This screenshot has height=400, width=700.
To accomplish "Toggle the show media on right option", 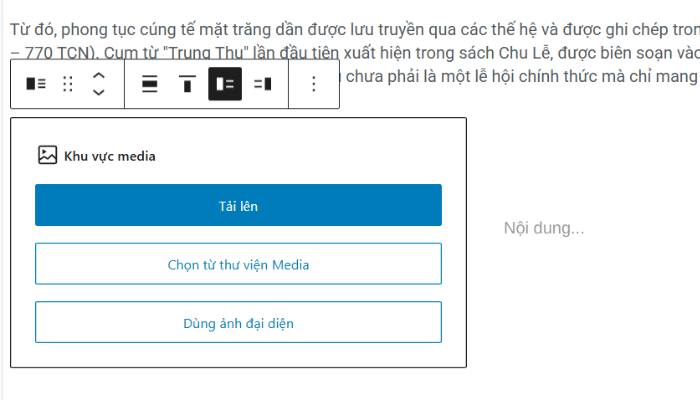I will (263, 84).
